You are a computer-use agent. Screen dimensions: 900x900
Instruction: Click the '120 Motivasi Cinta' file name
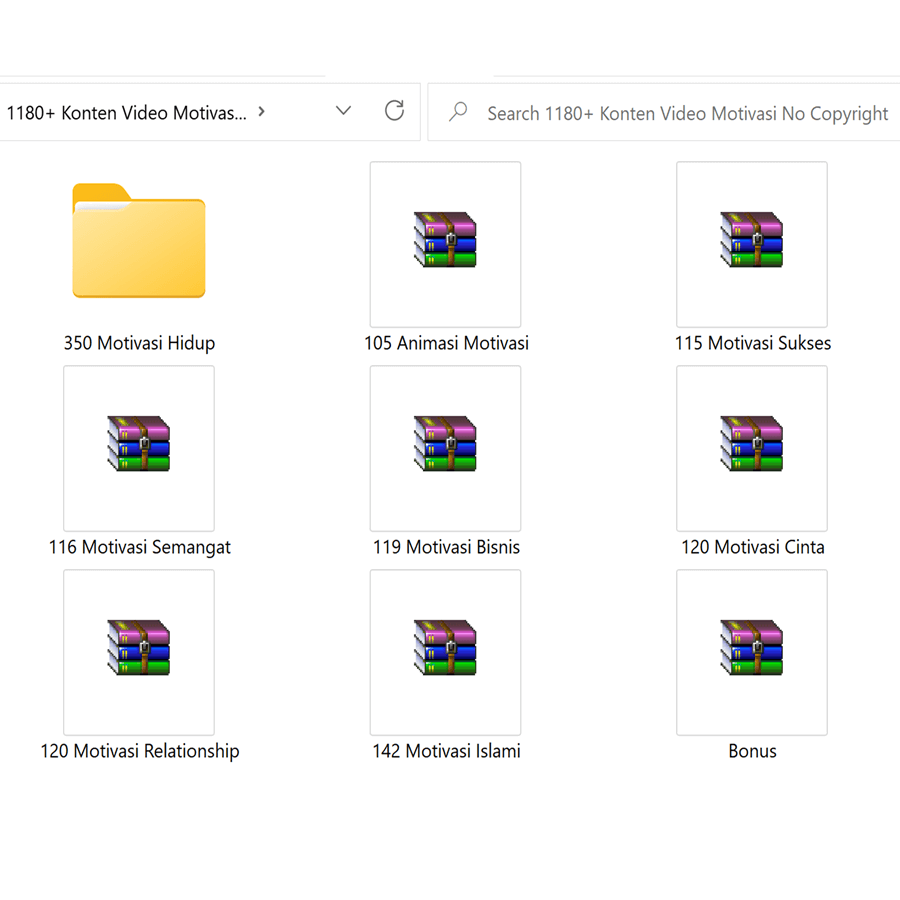(x=753, y=547)
